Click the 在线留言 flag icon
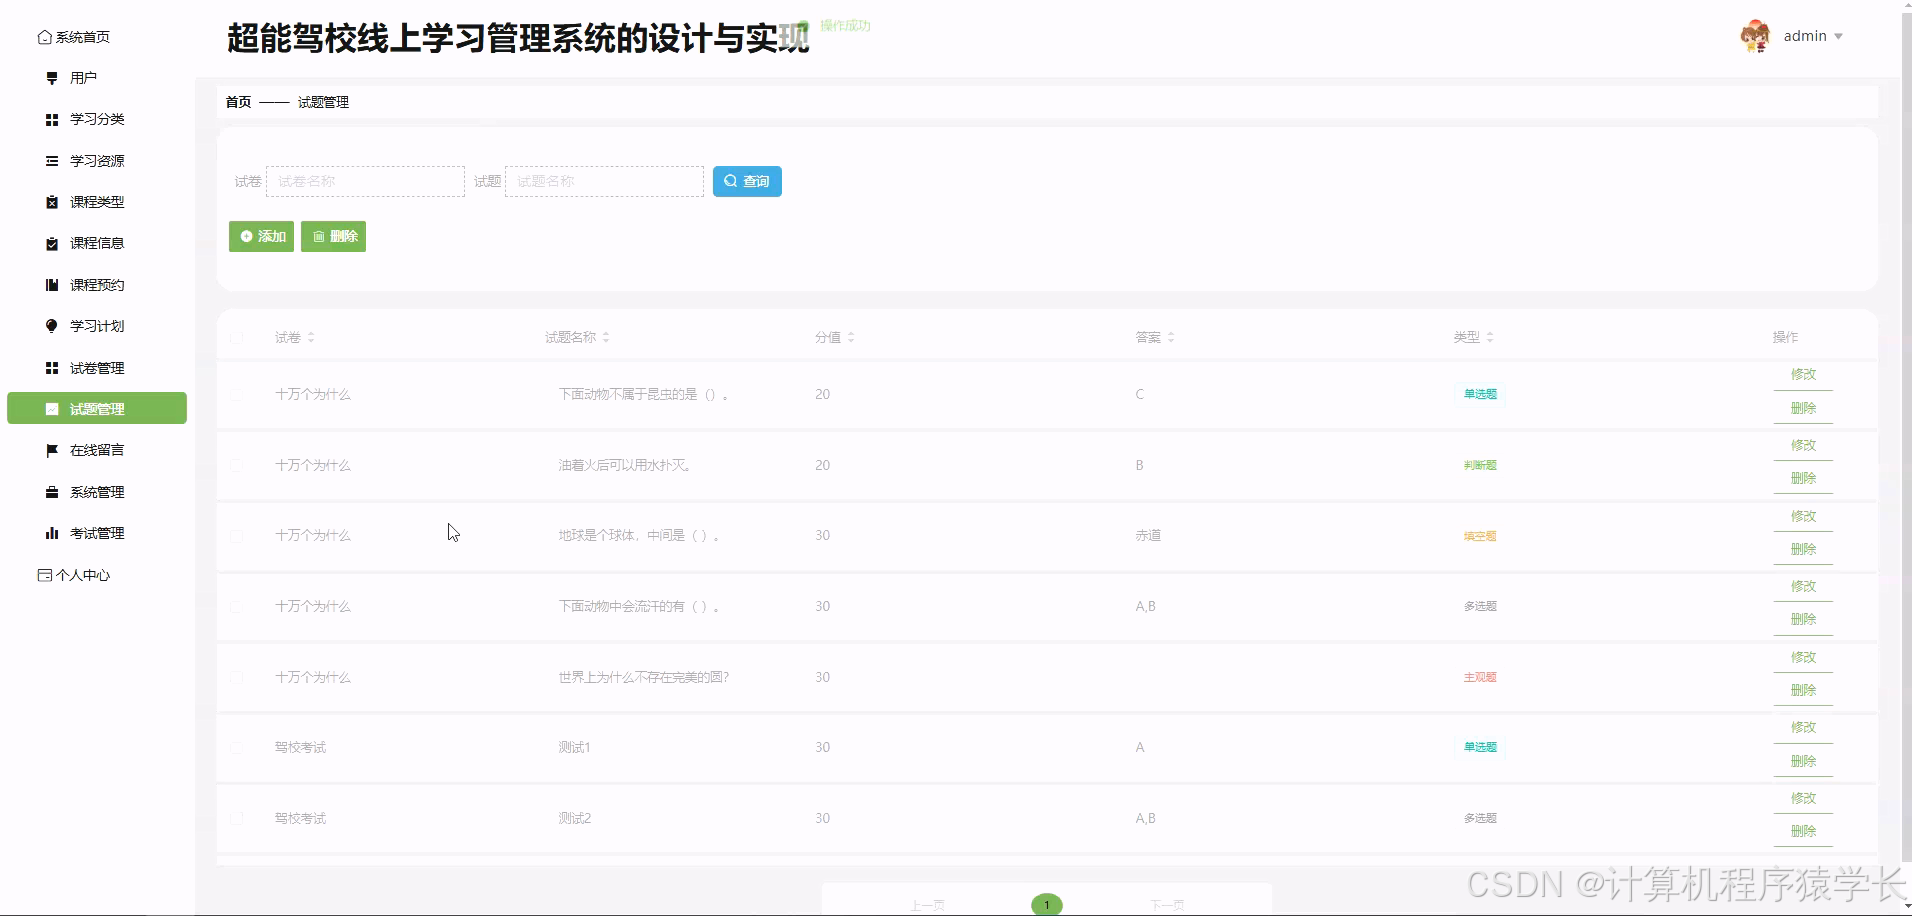The height and width of the screenshot is (916, 1912). click(x=52, y=451)
